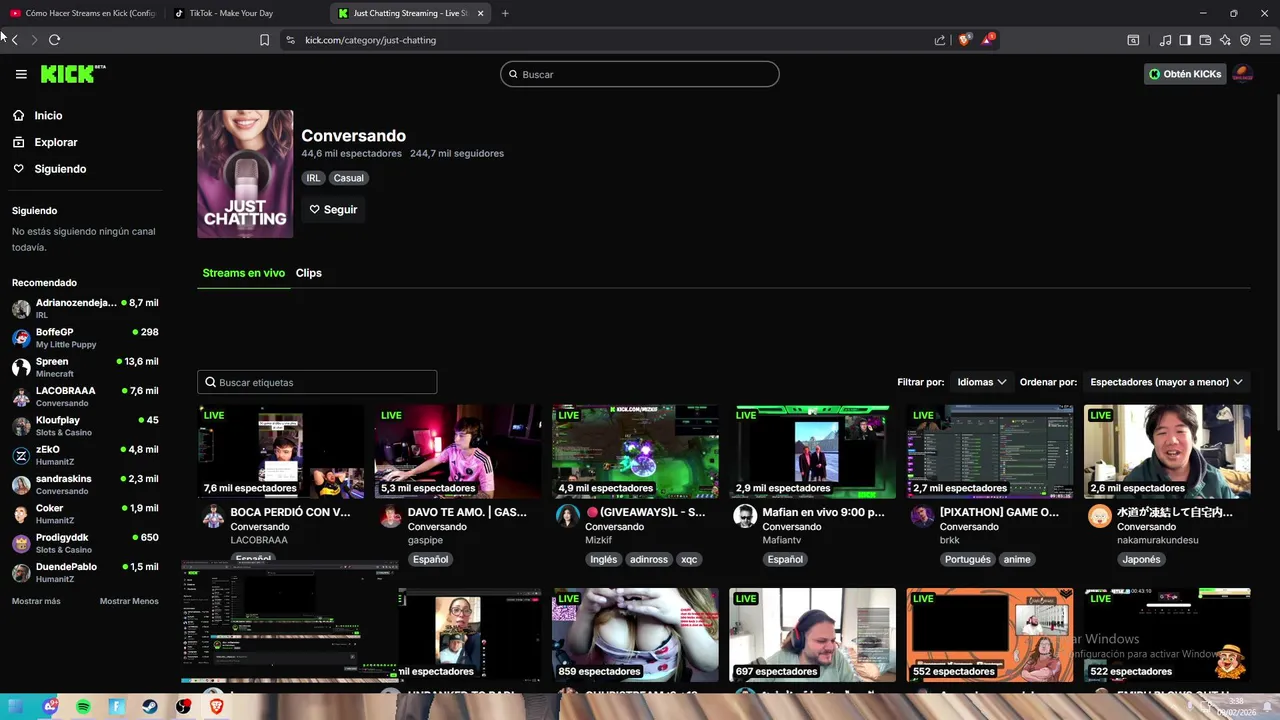This screenshot has width=1280, height=720.
Task: Click Mostrar Menos in the recommended list
Action: [x=129, y=601]
